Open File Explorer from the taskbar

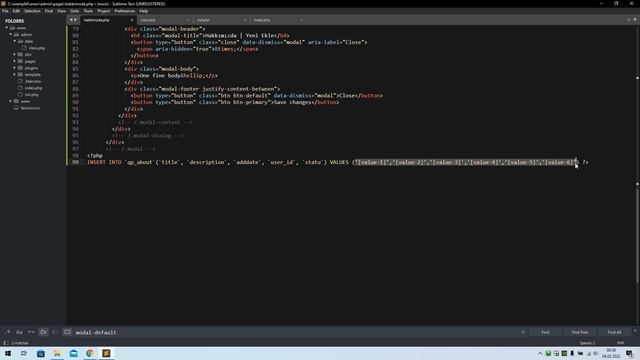pos(57,353)
